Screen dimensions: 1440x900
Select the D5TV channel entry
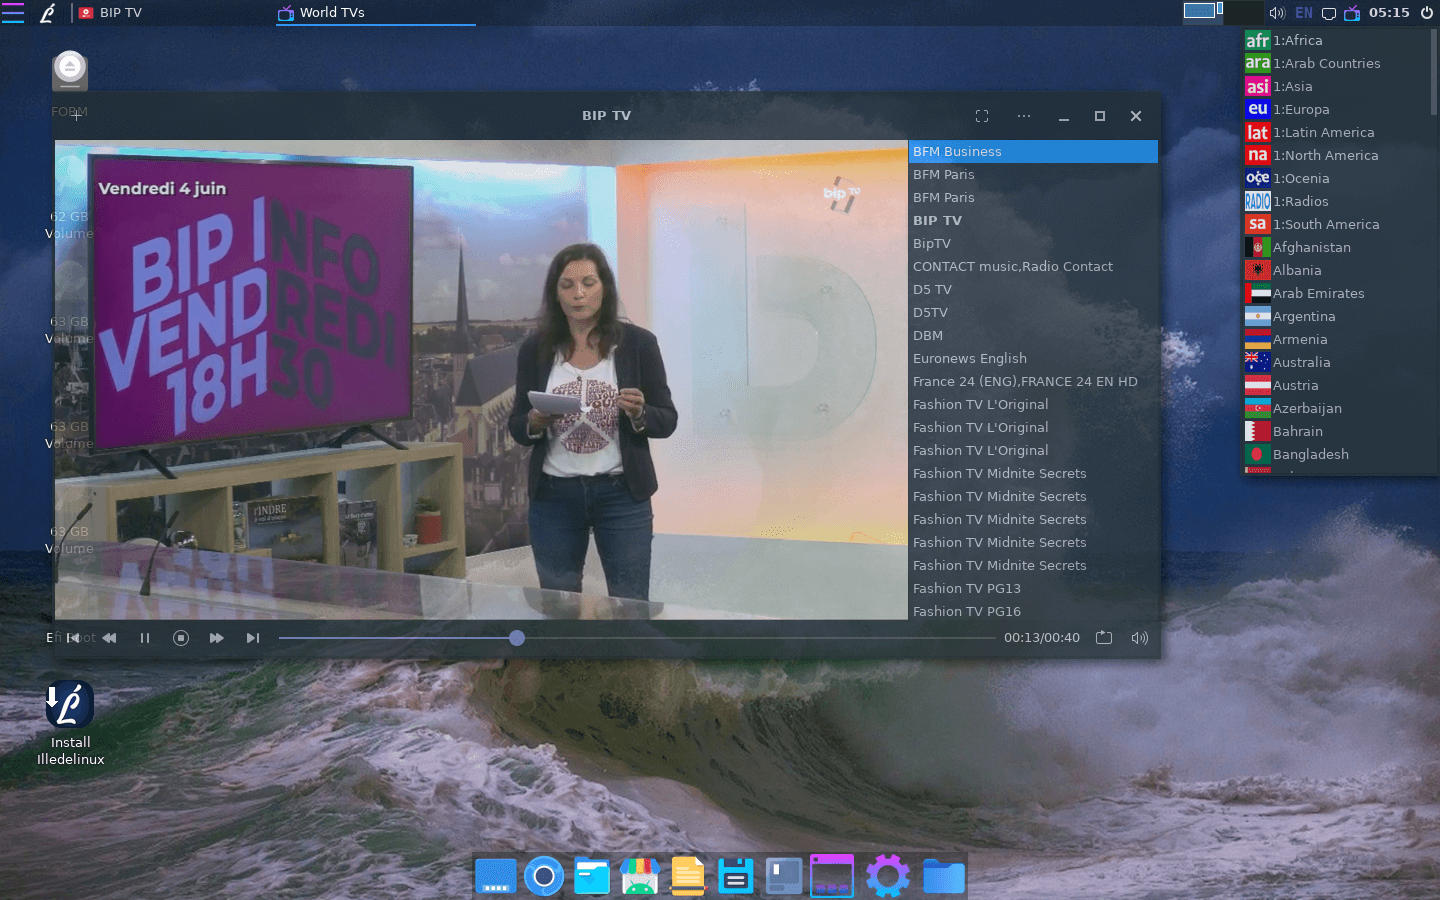coord(1033,313)
